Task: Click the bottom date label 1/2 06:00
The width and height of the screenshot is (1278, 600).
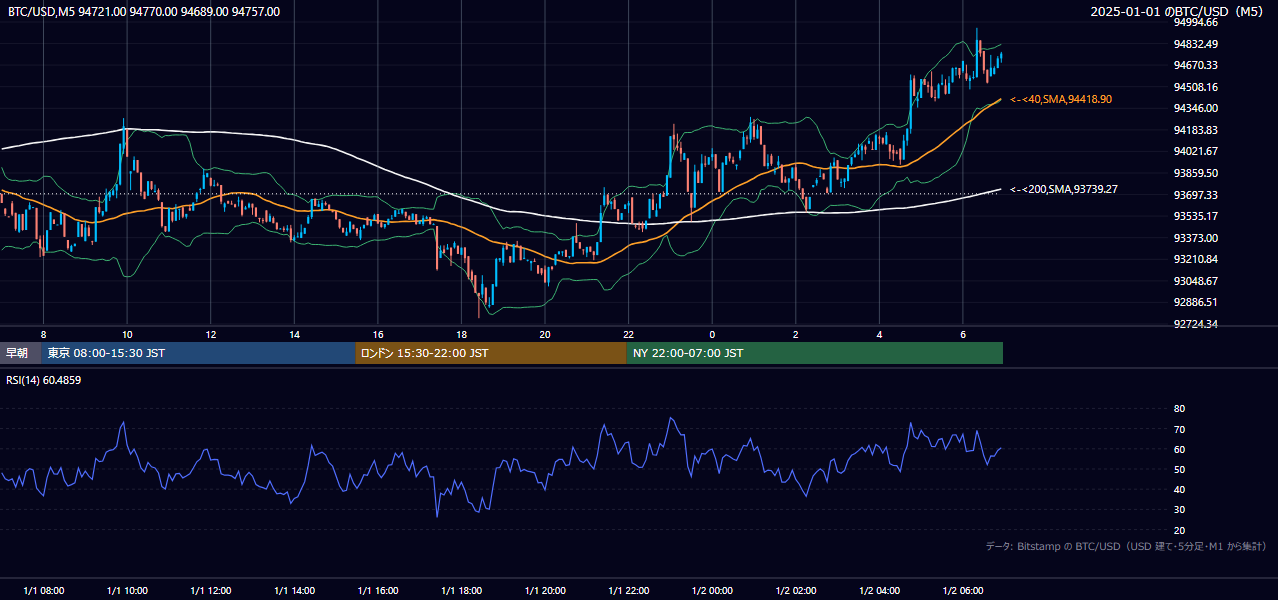Action: pos(963,591)
